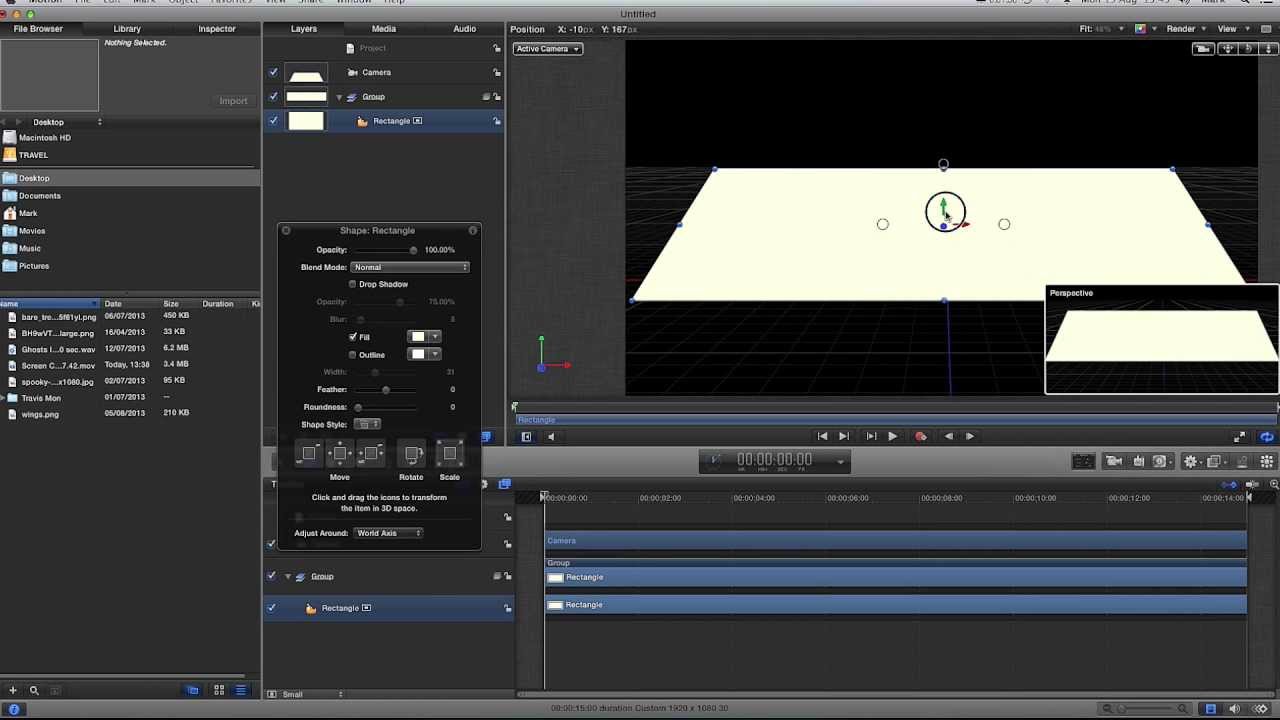Step forward one frame in transport
Image resolution: width=1280 pixels, height=720 pixels.
[970, 436]
